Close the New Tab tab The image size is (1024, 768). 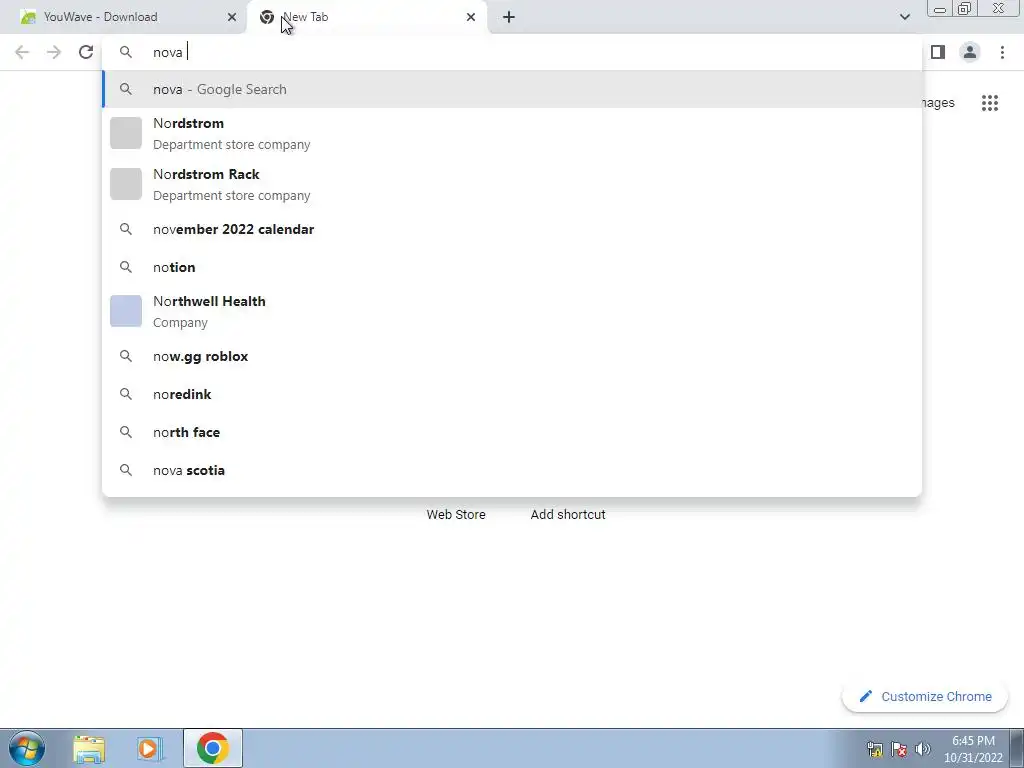point(471,17)
